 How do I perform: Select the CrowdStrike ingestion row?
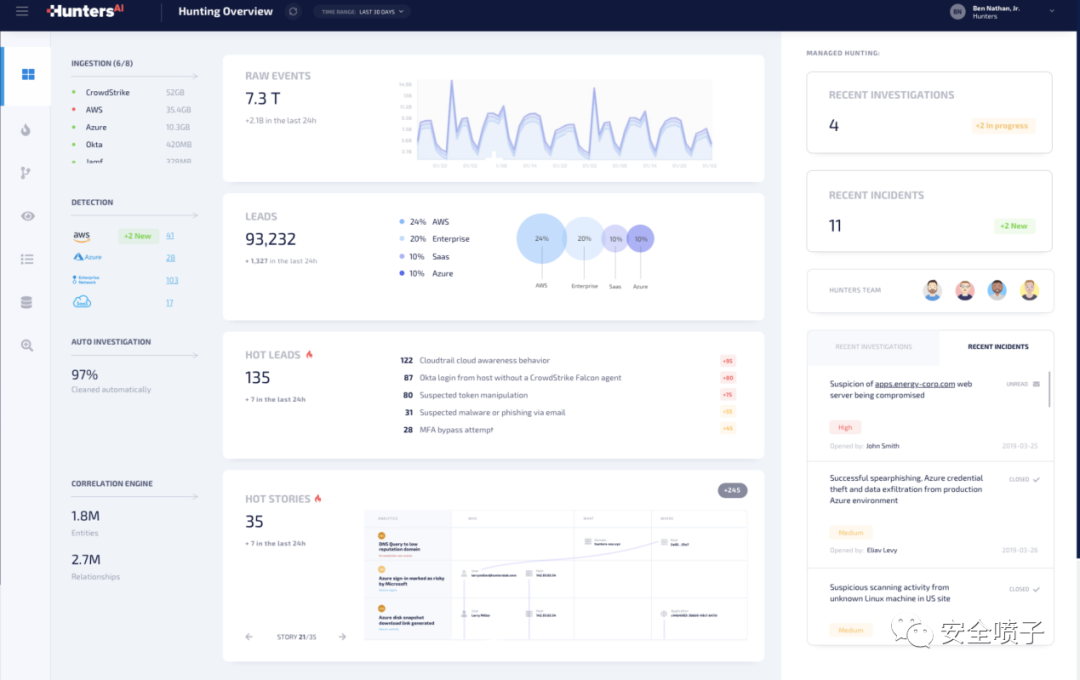(132, 92)
